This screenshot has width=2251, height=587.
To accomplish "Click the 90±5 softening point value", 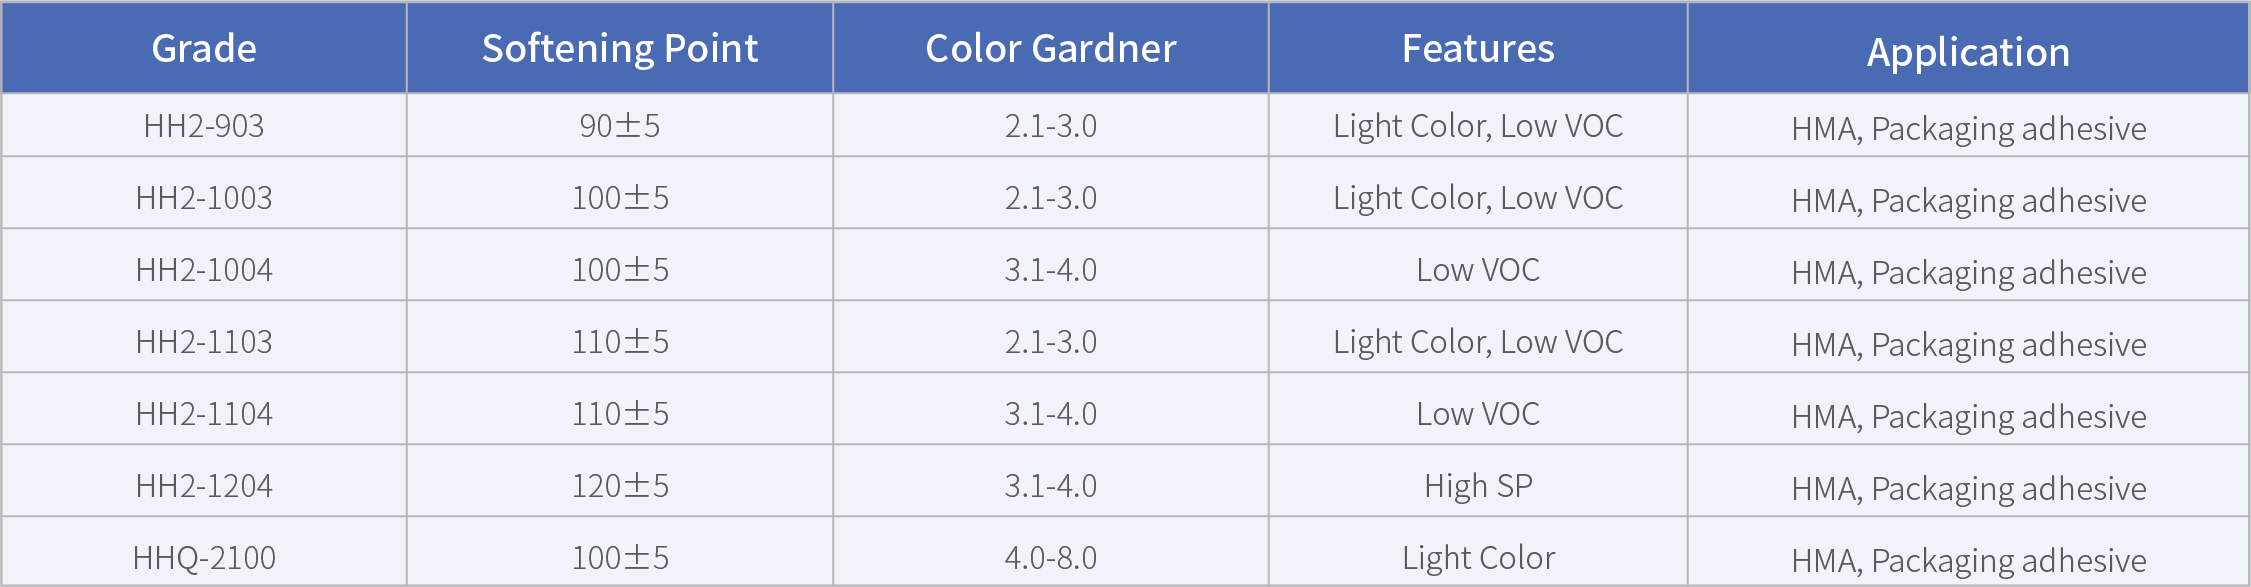I will tap(620, 126).
